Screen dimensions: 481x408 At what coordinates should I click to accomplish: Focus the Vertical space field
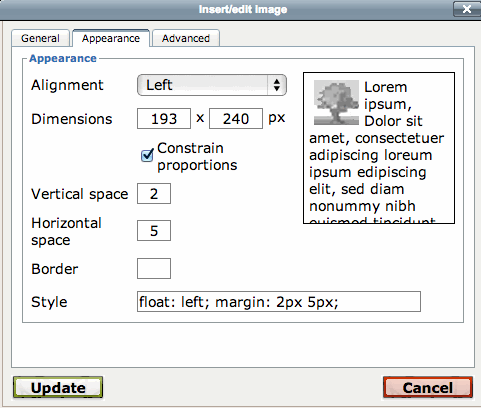tap(154, 193)
